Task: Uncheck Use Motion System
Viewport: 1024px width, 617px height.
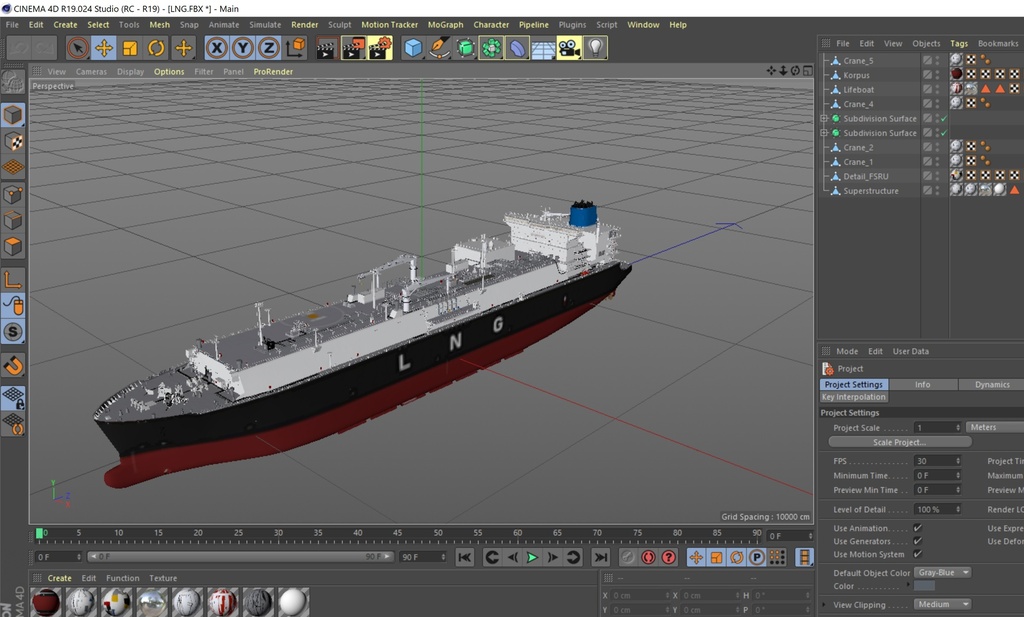Action: [x=918, y=554]
